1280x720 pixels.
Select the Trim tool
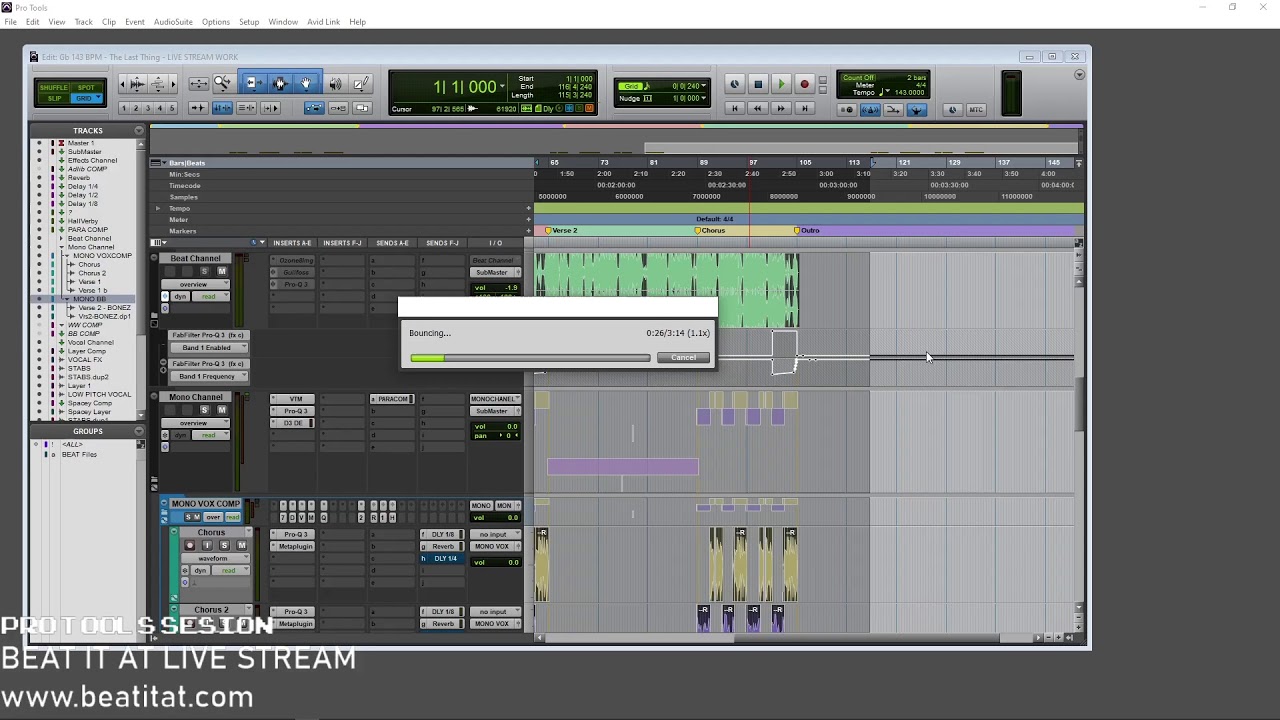(x=252, y=83)
